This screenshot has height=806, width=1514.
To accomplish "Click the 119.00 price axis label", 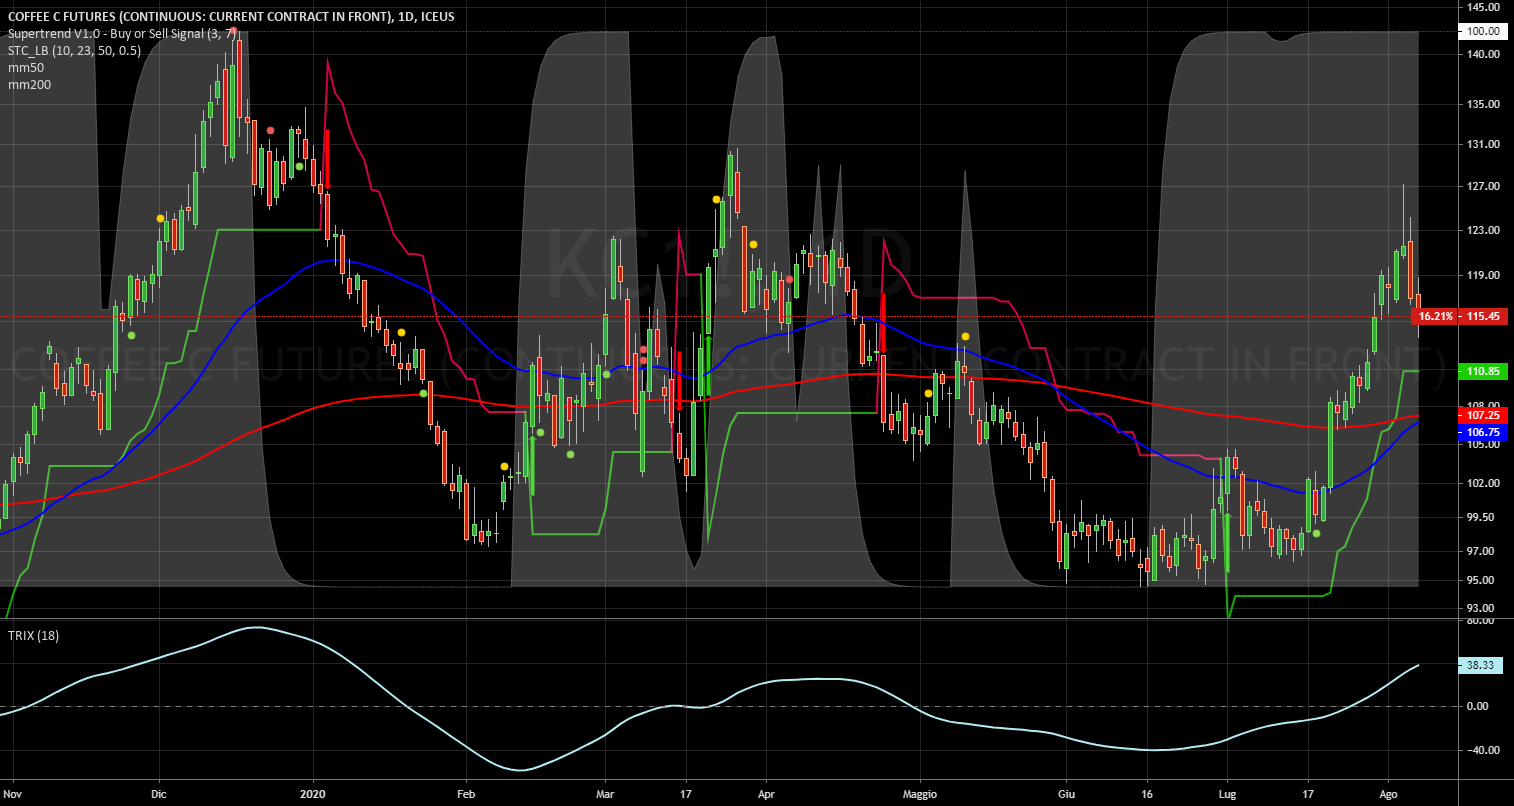I will click(1484, 275).
